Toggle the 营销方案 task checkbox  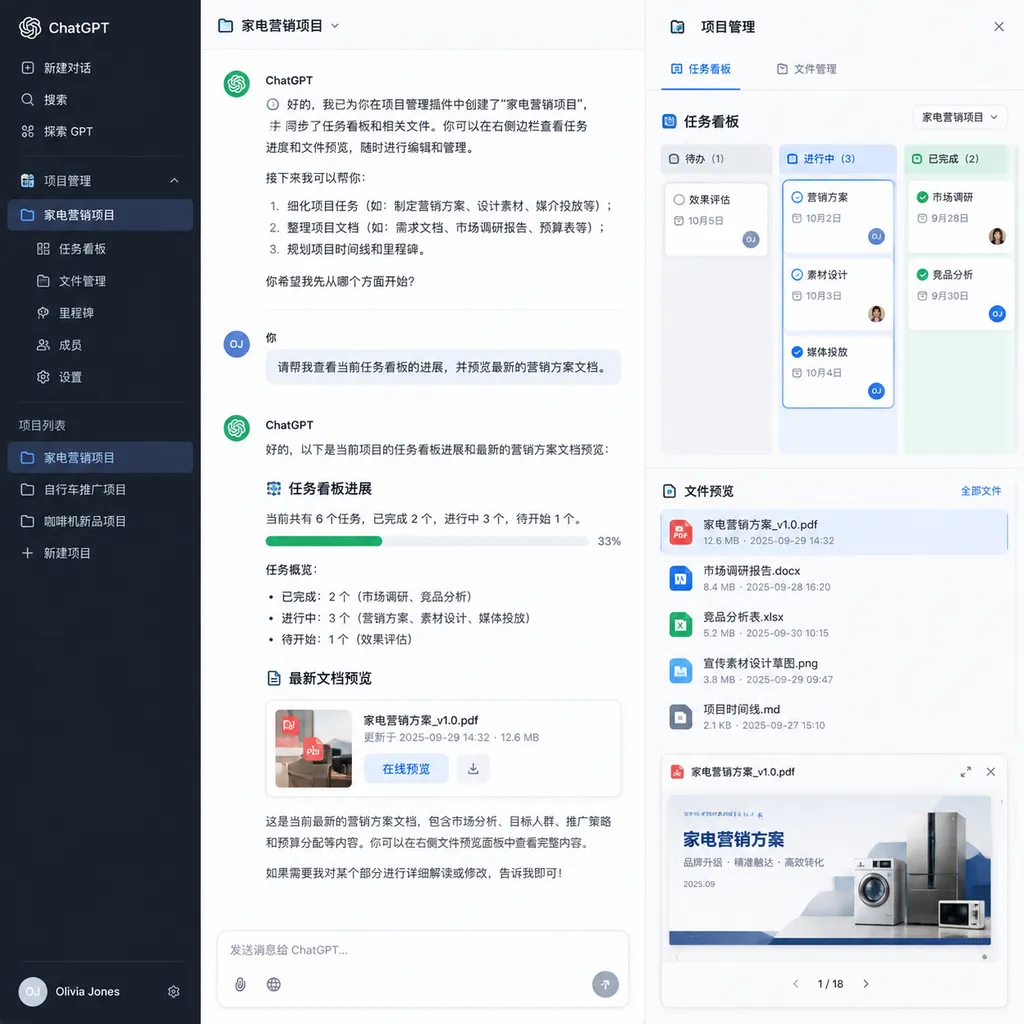(797, 197)
